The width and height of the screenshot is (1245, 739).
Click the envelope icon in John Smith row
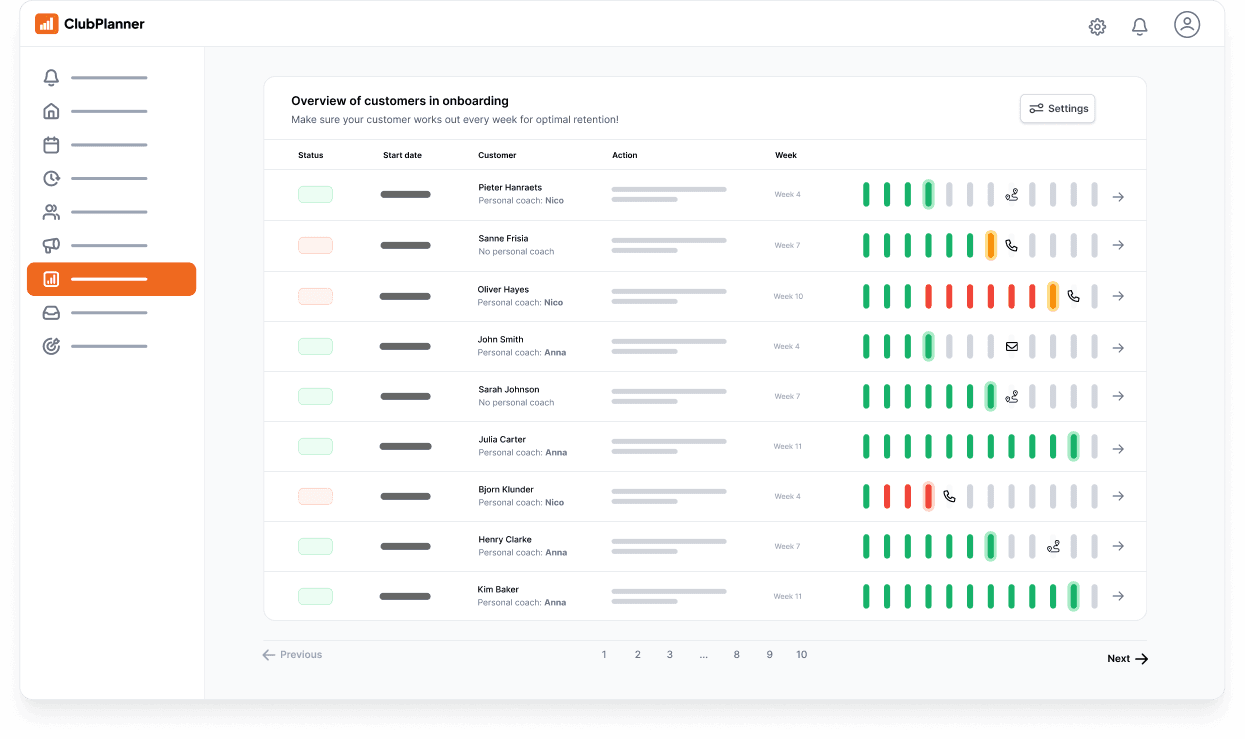tap(1011, 347)
